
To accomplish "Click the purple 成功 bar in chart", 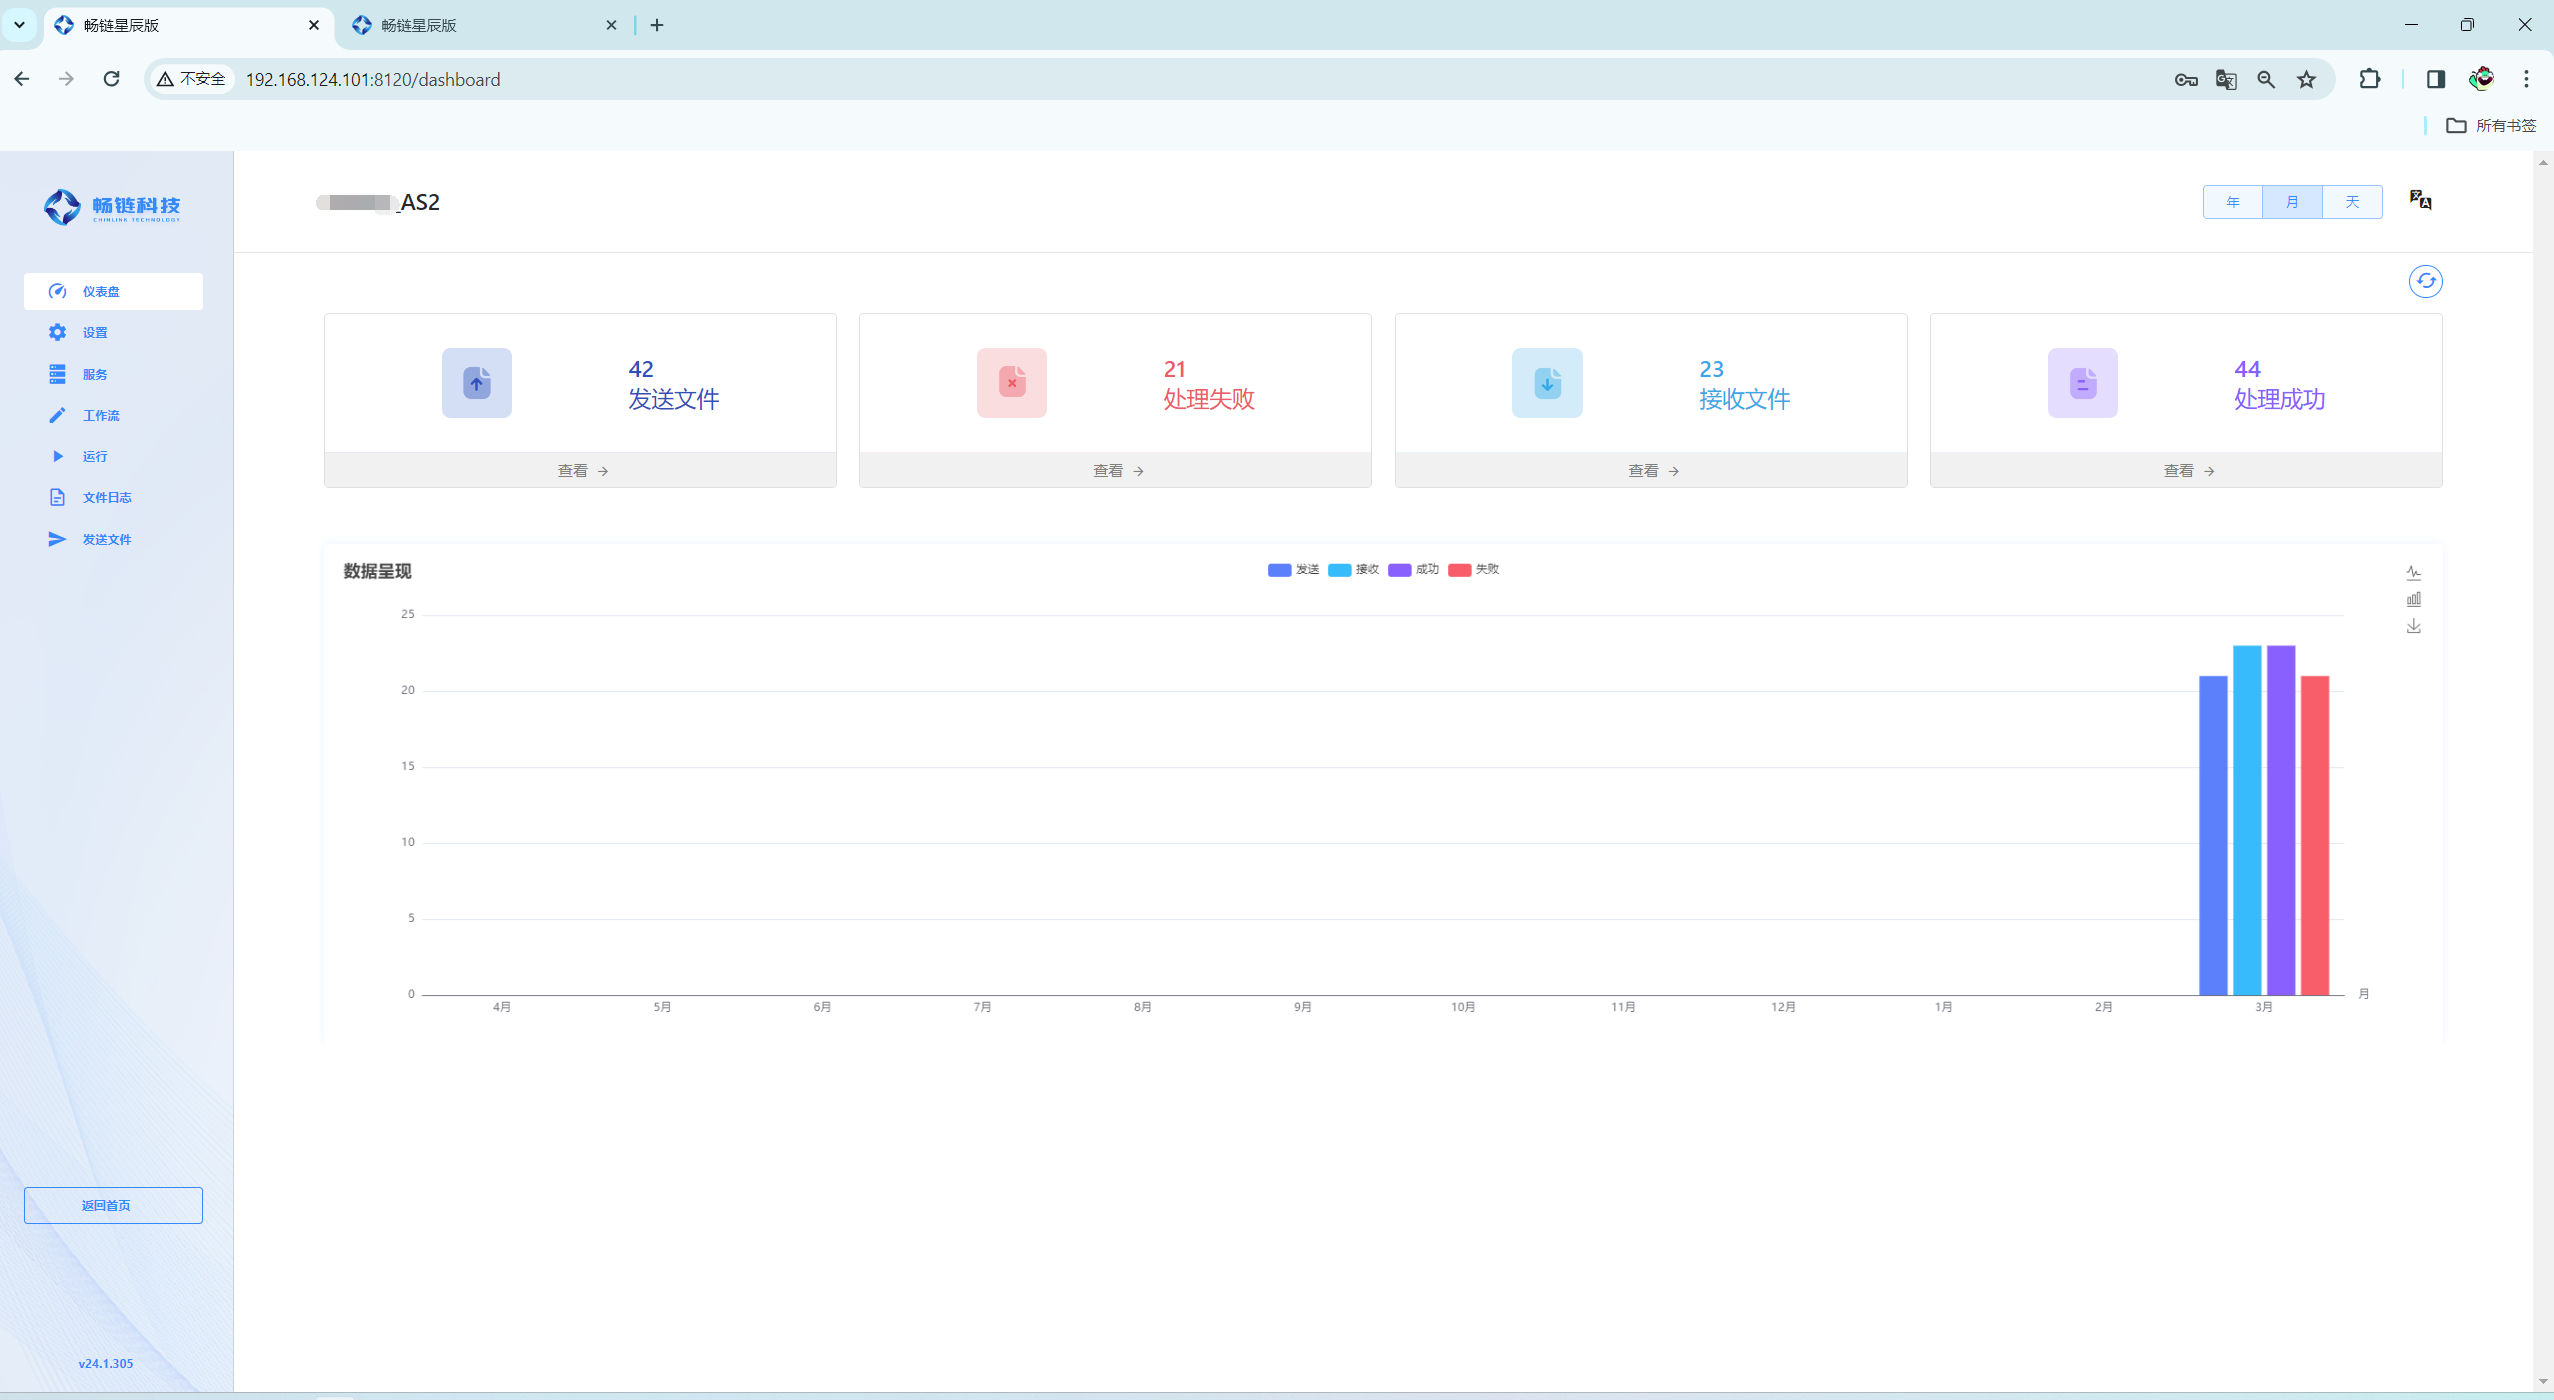I will (2280, 820).
